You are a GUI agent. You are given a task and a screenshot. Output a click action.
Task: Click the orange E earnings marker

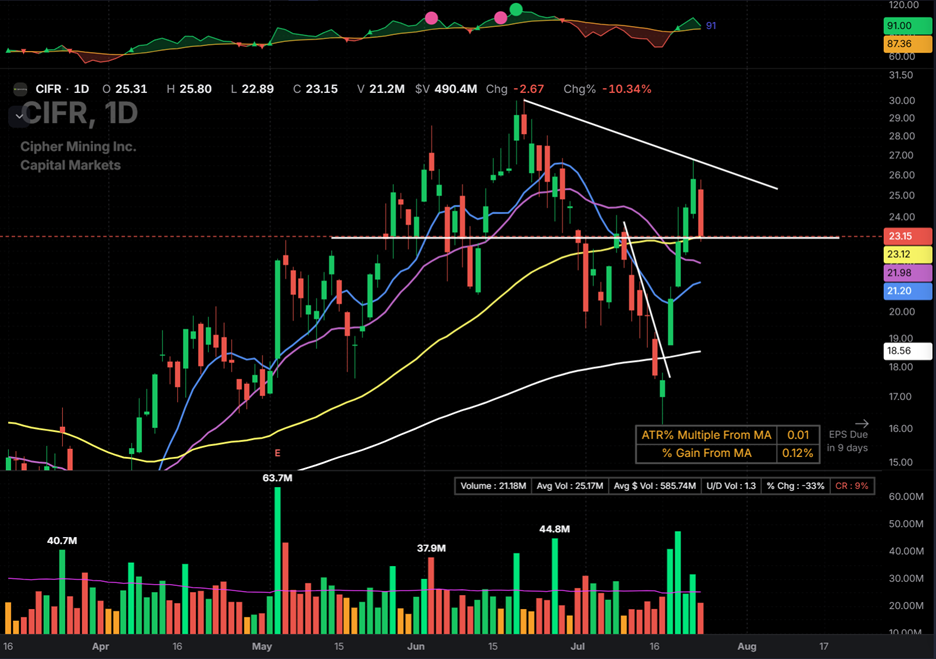pos(277,453)
